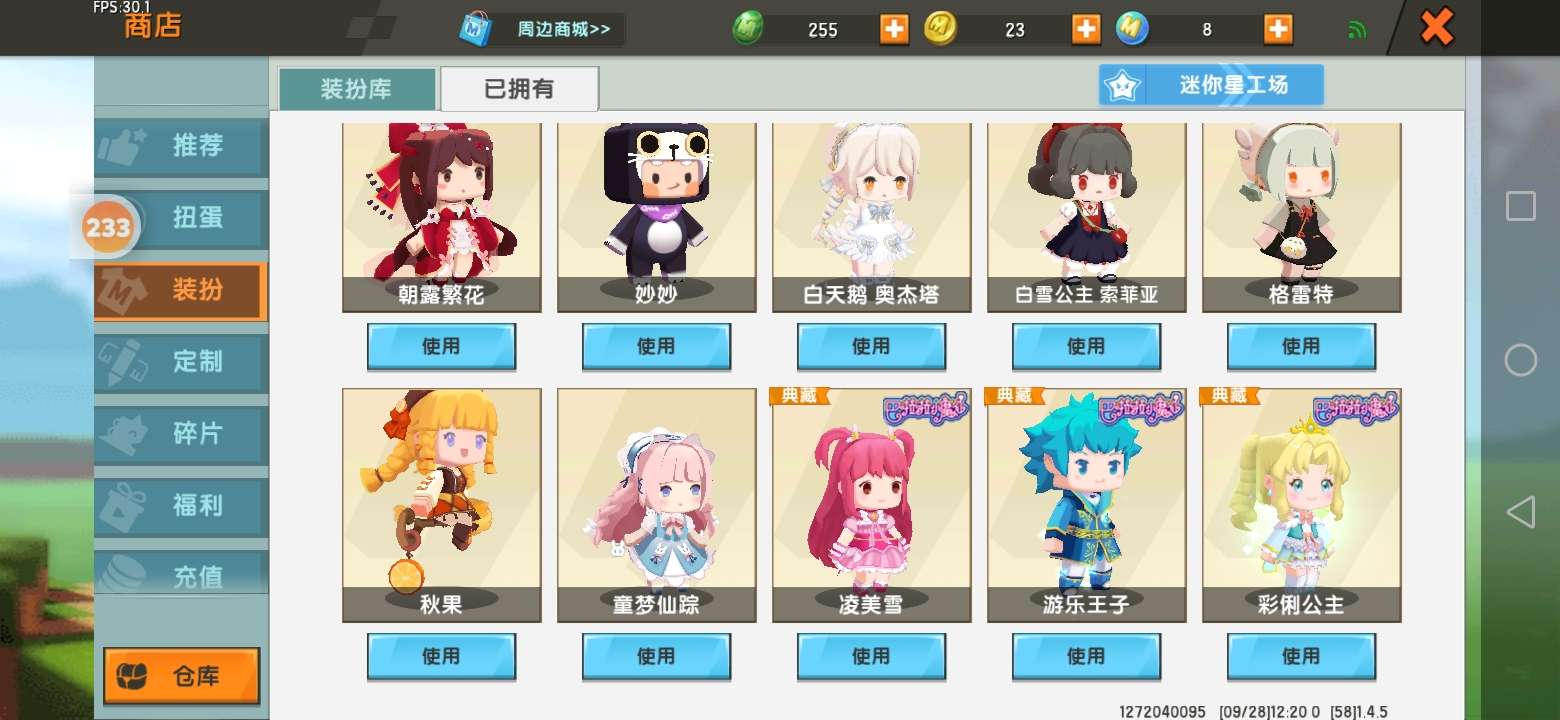Open the 扭蛋 gacha sidebar item
Screen dimensions: 1560x720
click(x=181, y=218)
